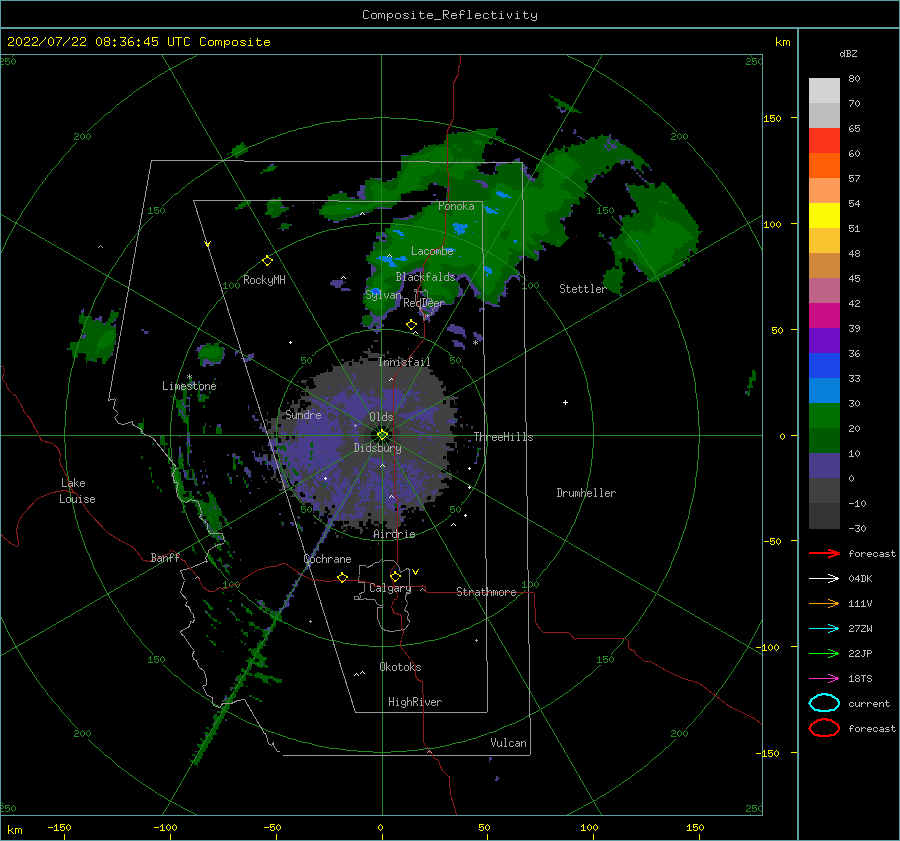Click the green 22JP arrow in the legend
This screenshot has height=841, width=900.
point(824,653)
